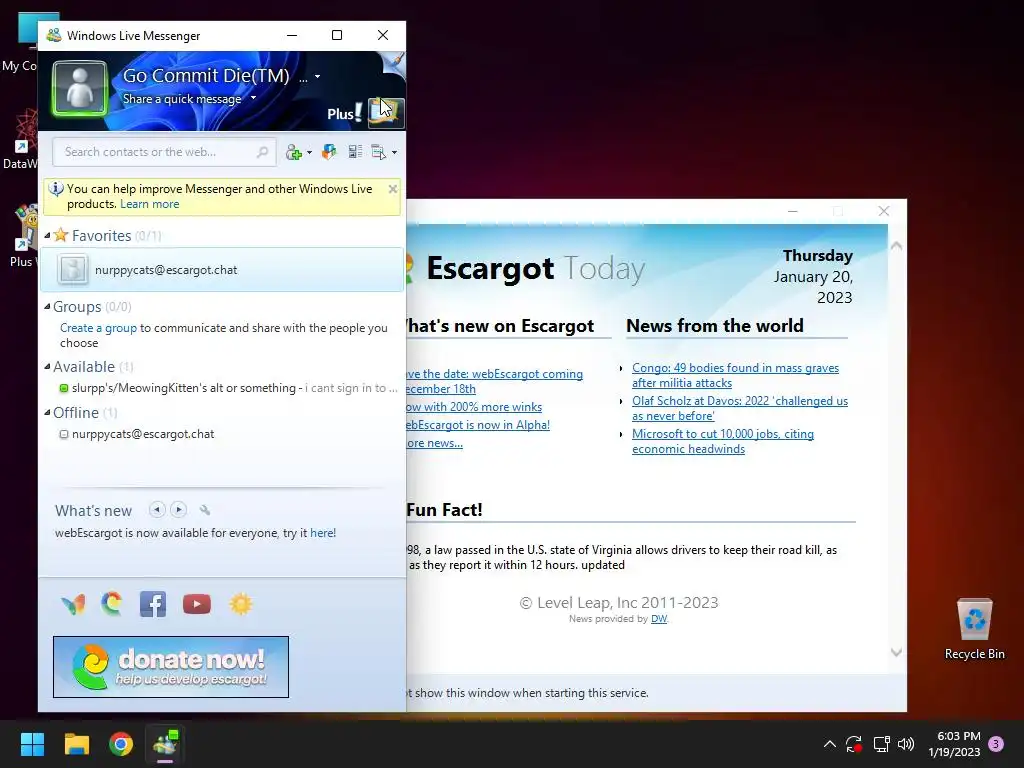
Task: Click the What's new wrench settings icon
Action: [x=204, y=510]
